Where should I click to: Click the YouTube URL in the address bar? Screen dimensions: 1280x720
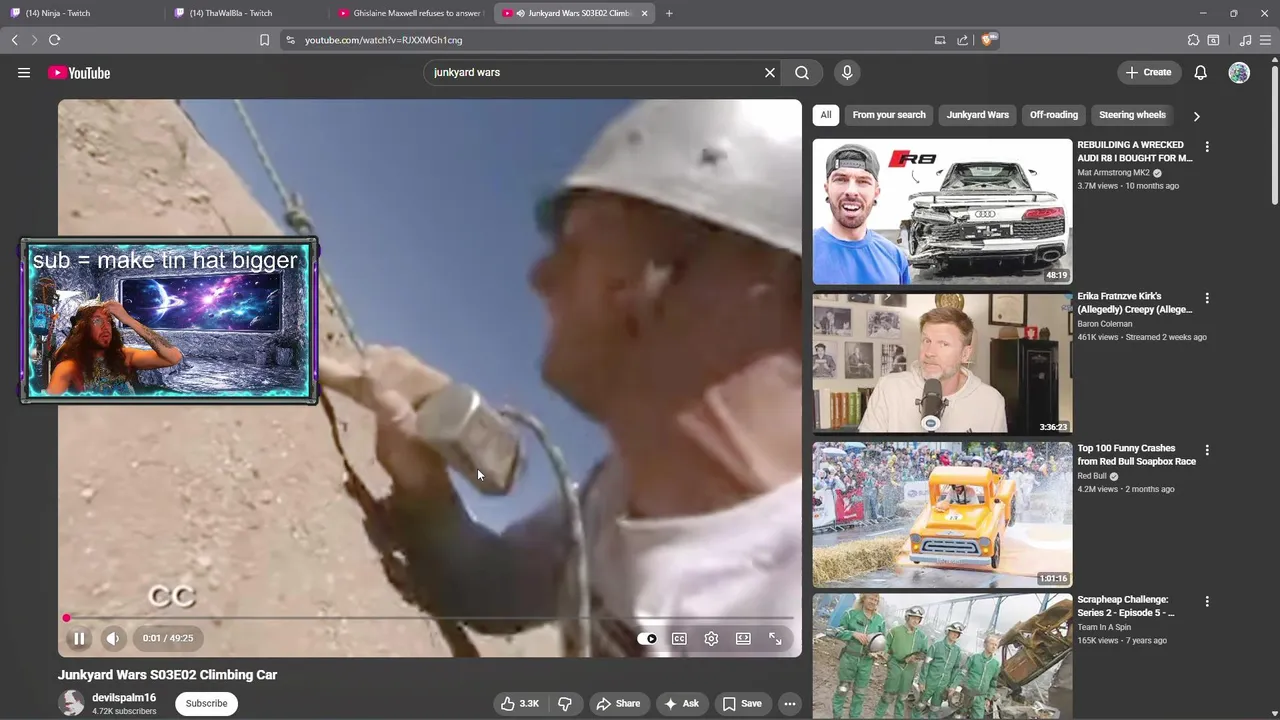click(383, 40)
